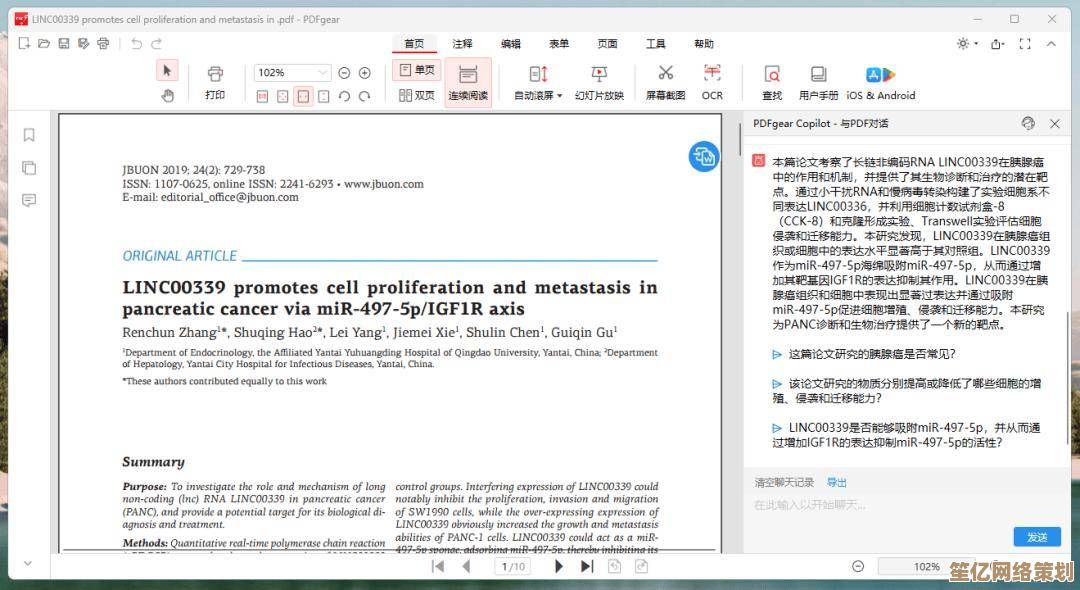Select the hand pan tool
The height and width of the screenshot is (590, 1080).
[x=167, y=96]
